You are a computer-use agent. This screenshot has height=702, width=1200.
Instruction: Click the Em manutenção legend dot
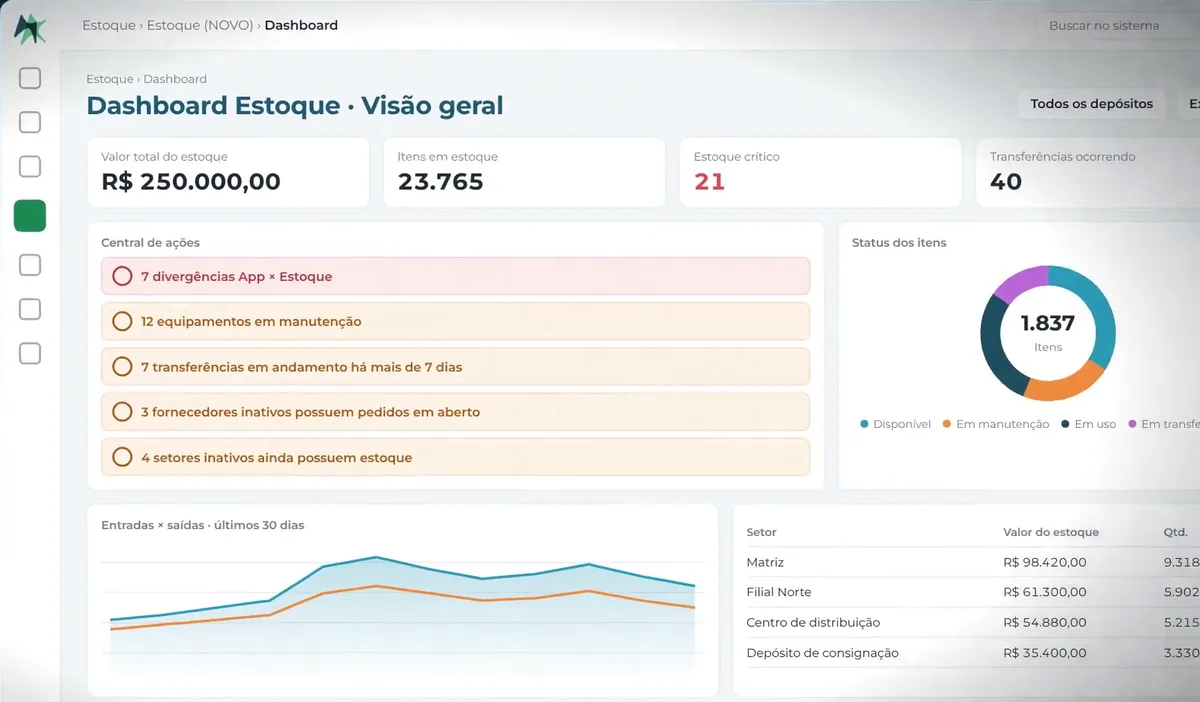(946, 424)
